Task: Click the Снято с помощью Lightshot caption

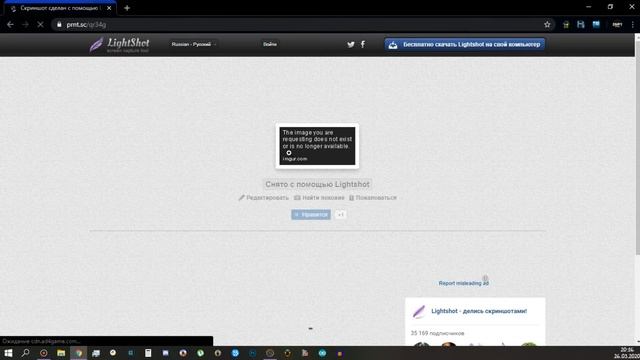Action: [x=318, y=184]
